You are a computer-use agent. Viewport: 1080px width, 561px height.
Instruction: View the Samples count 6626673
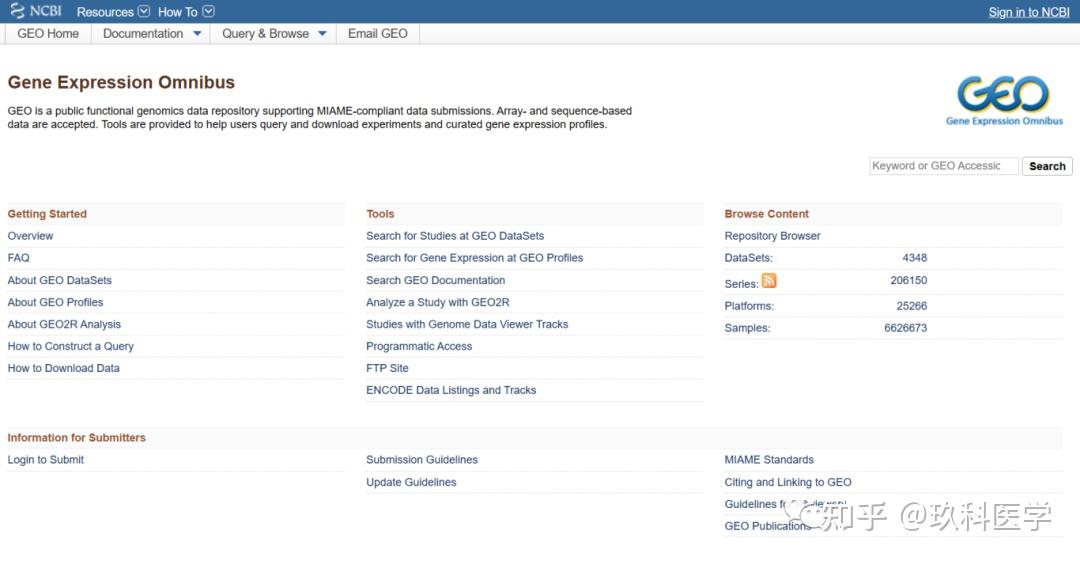click(905, 328)
